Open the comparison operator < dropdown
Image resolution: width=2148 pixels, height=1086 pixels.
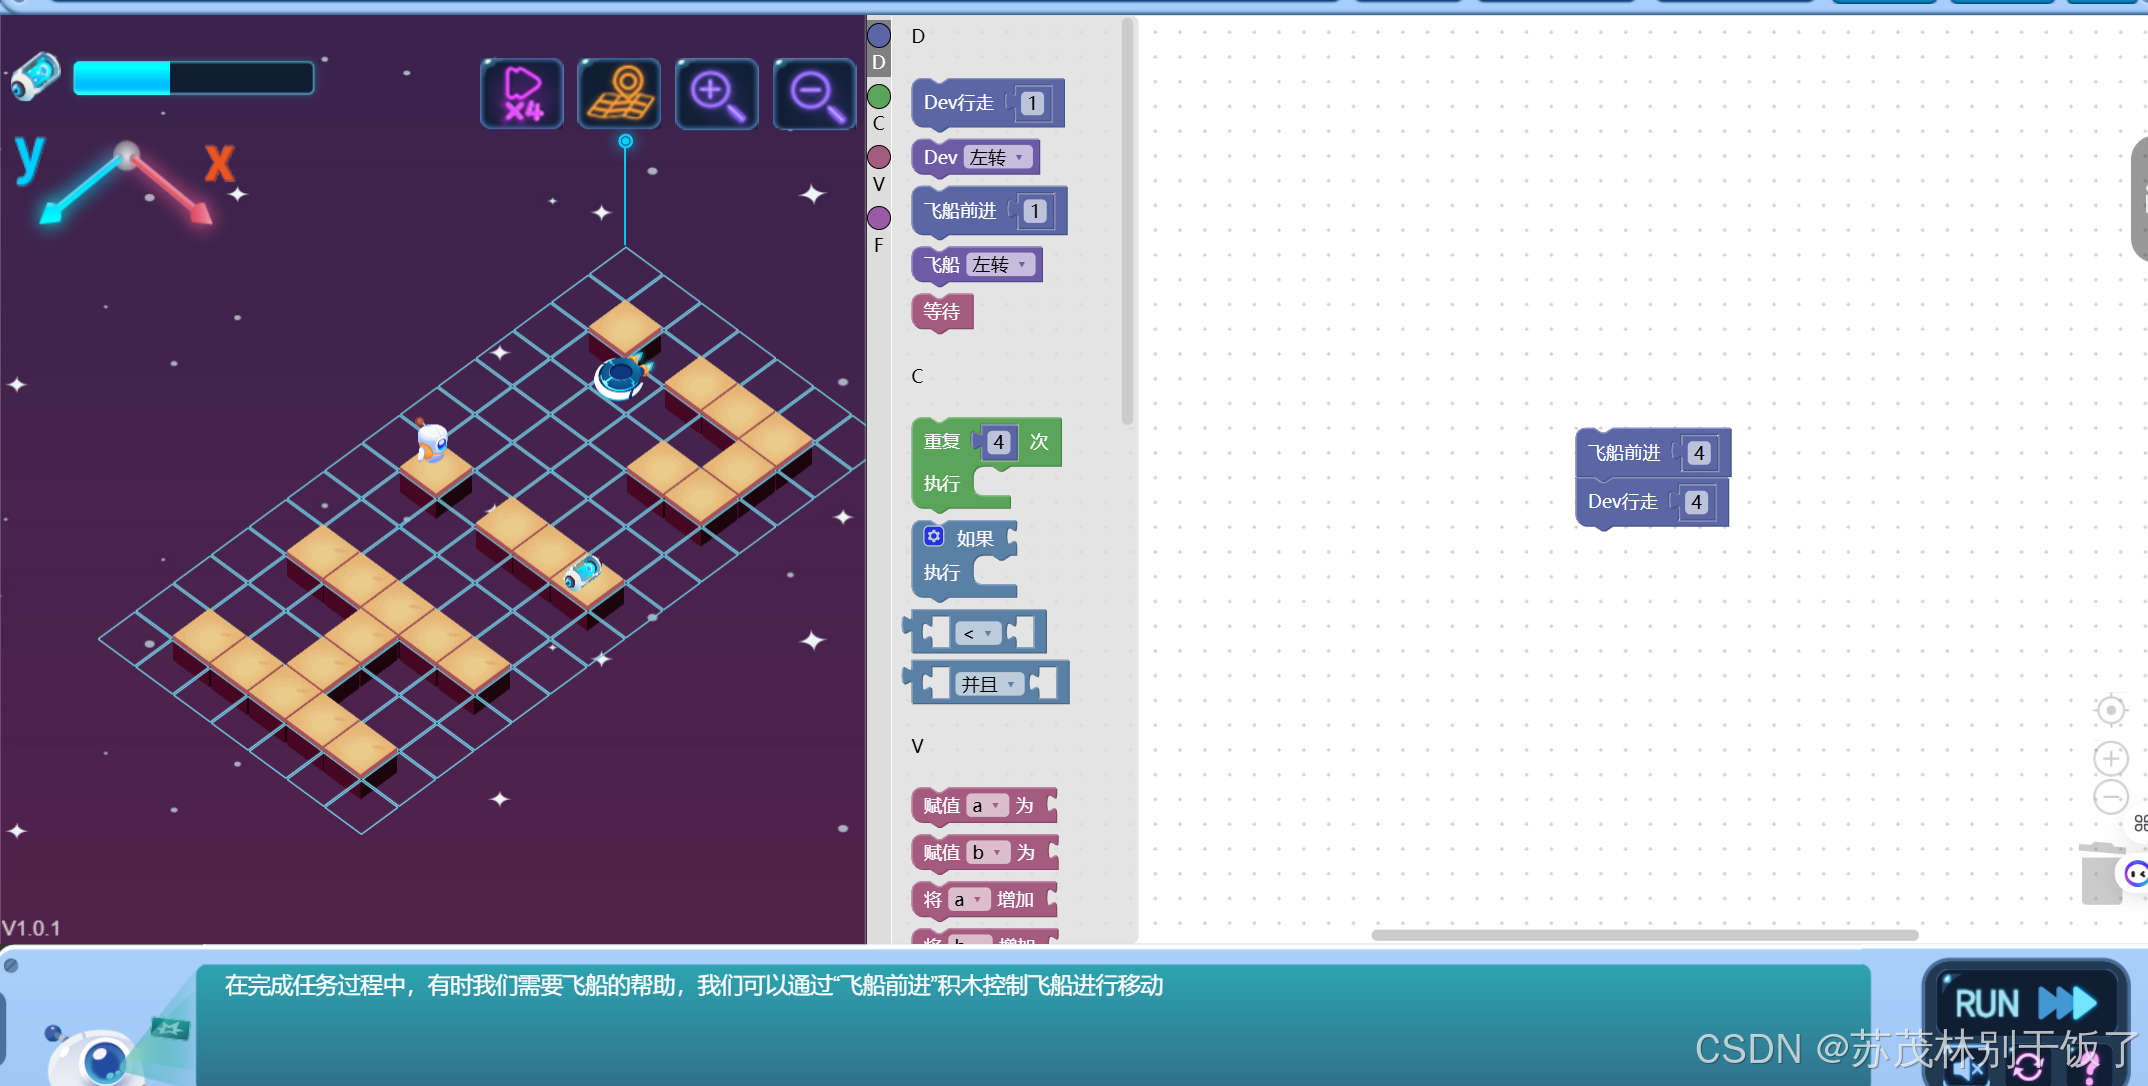pyautogui.click(x=977, y=634)
